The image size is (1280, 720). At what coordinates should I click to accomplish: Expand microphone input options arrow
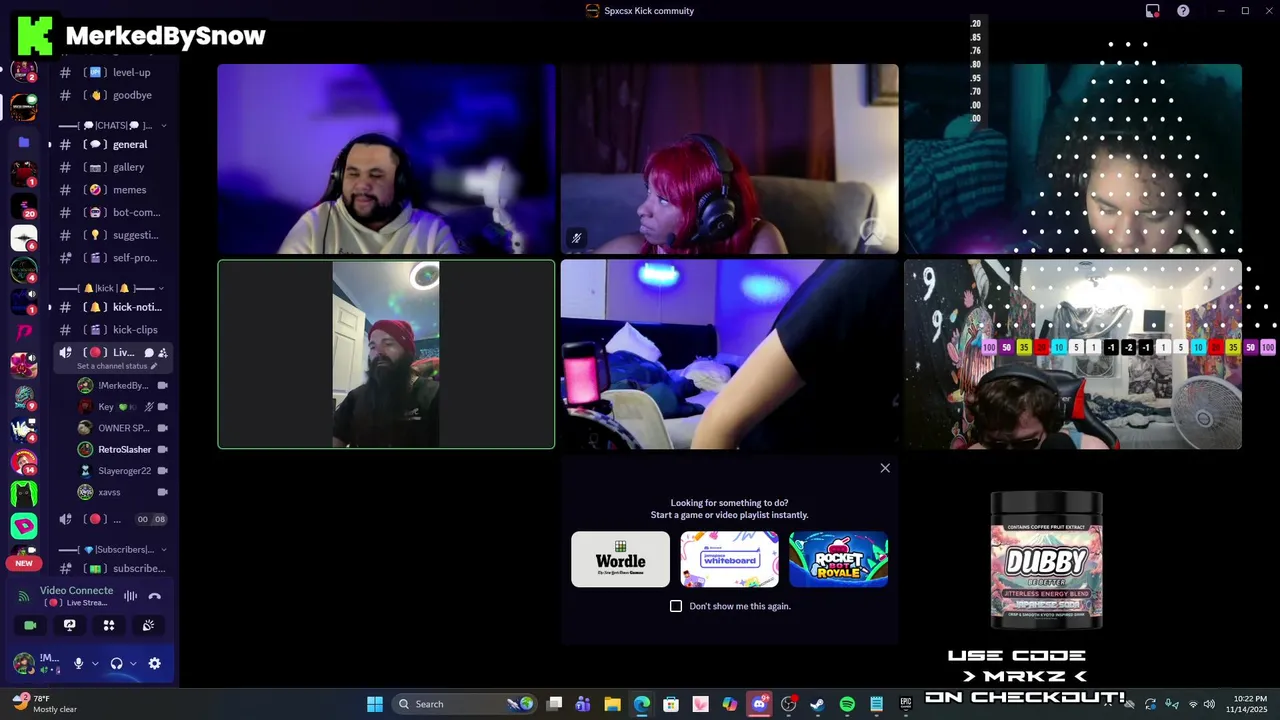click(x=95, y=663)
